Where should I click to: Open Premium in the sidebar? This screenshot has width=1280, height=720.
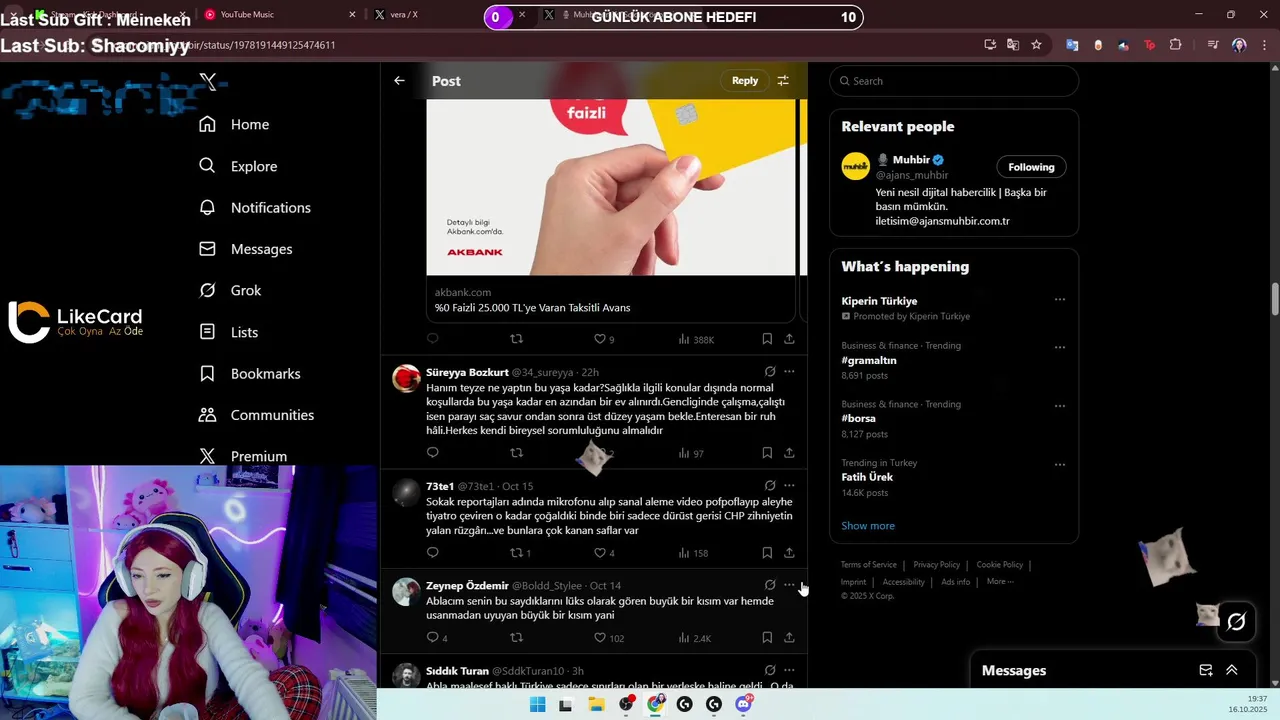243,456
